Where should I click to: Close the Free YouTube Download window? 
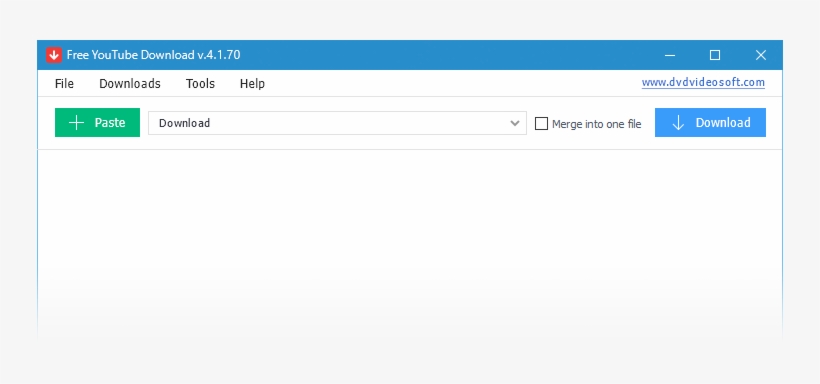[x=760, y=55]
